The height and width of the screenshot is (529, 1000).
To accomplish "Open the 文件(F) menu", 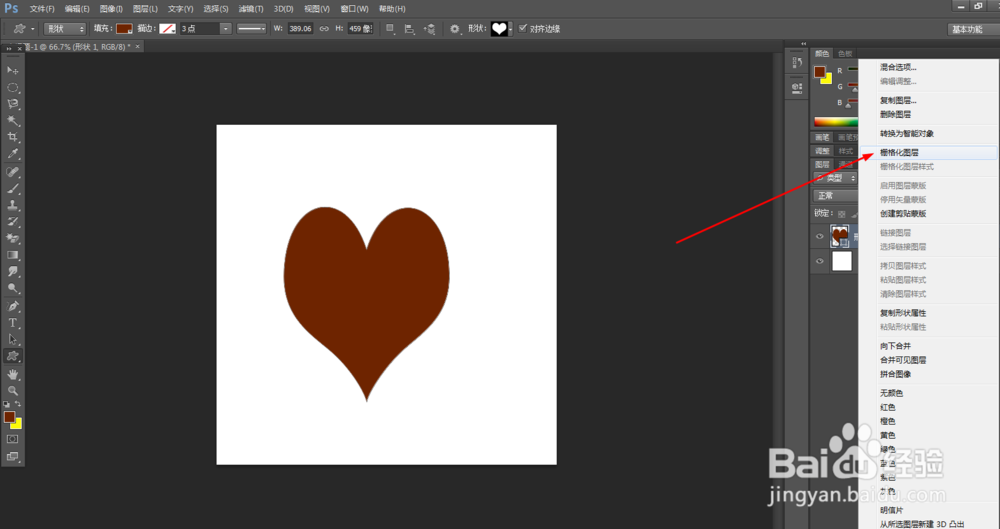I will pos(42,9).
